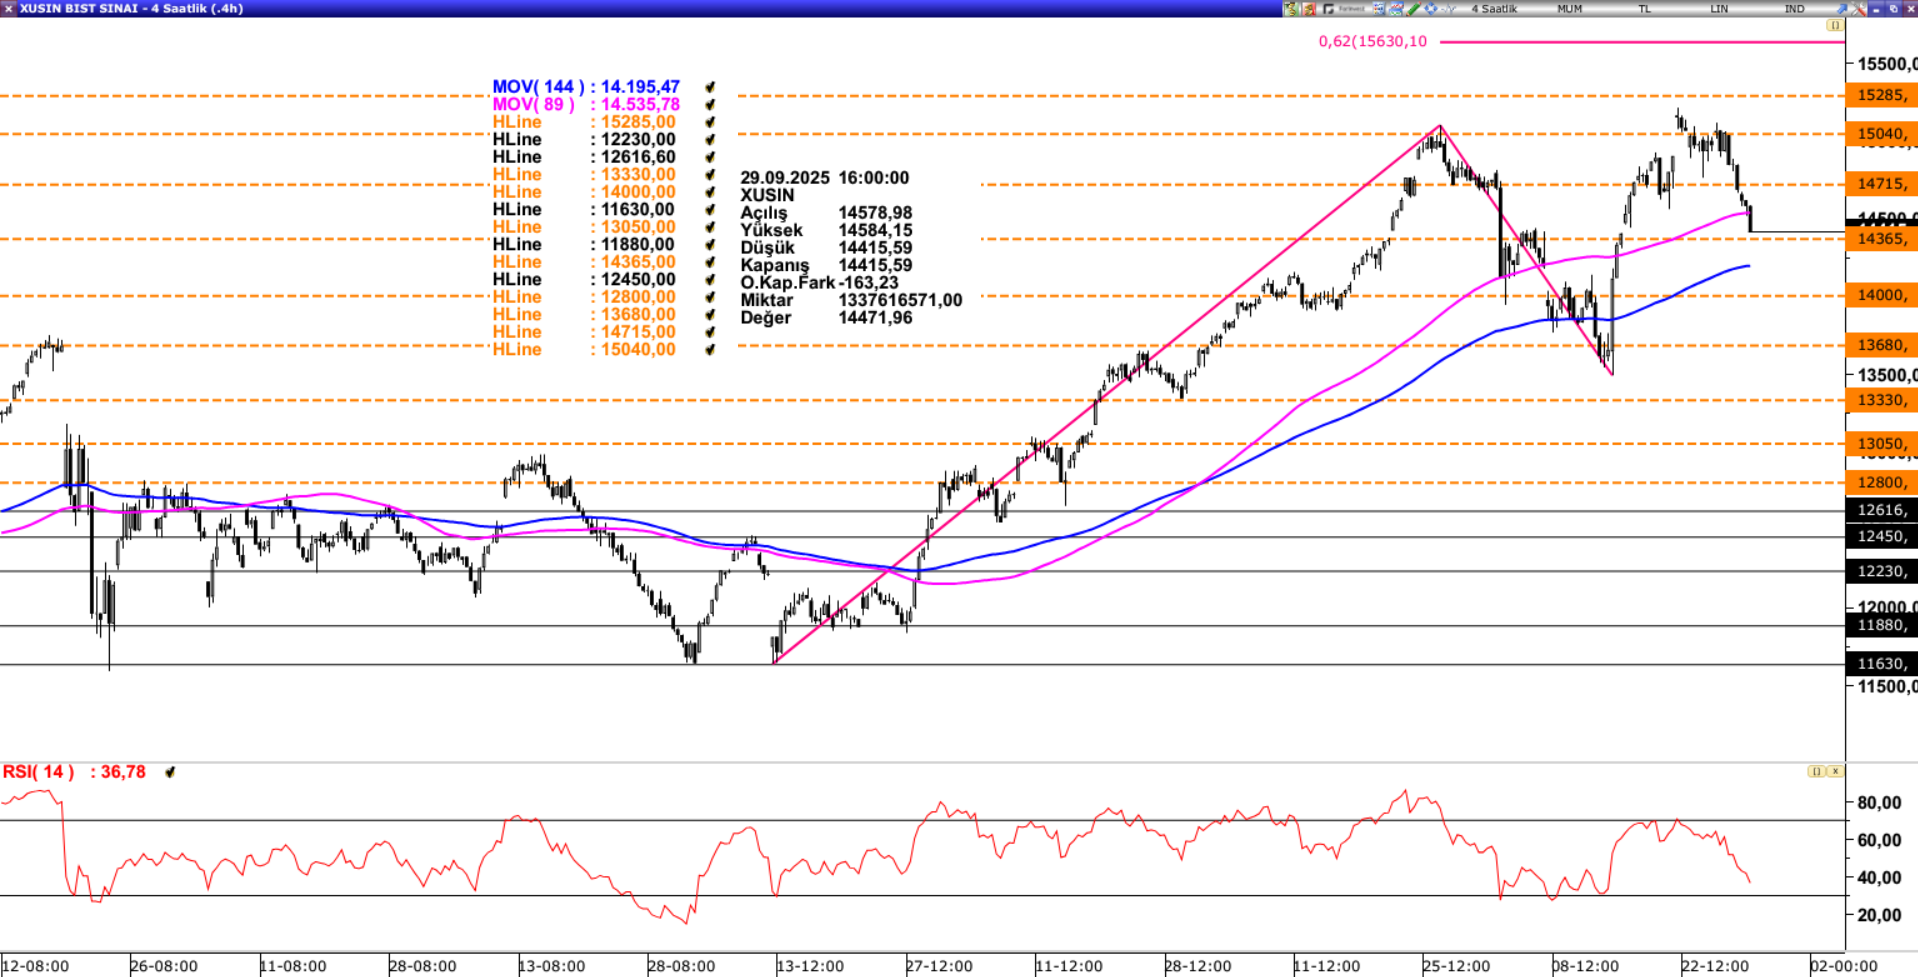The image size is (1918, 977).
Task: Toggle the RSI(14) indicator checkmark
Action: pos(170,773)
